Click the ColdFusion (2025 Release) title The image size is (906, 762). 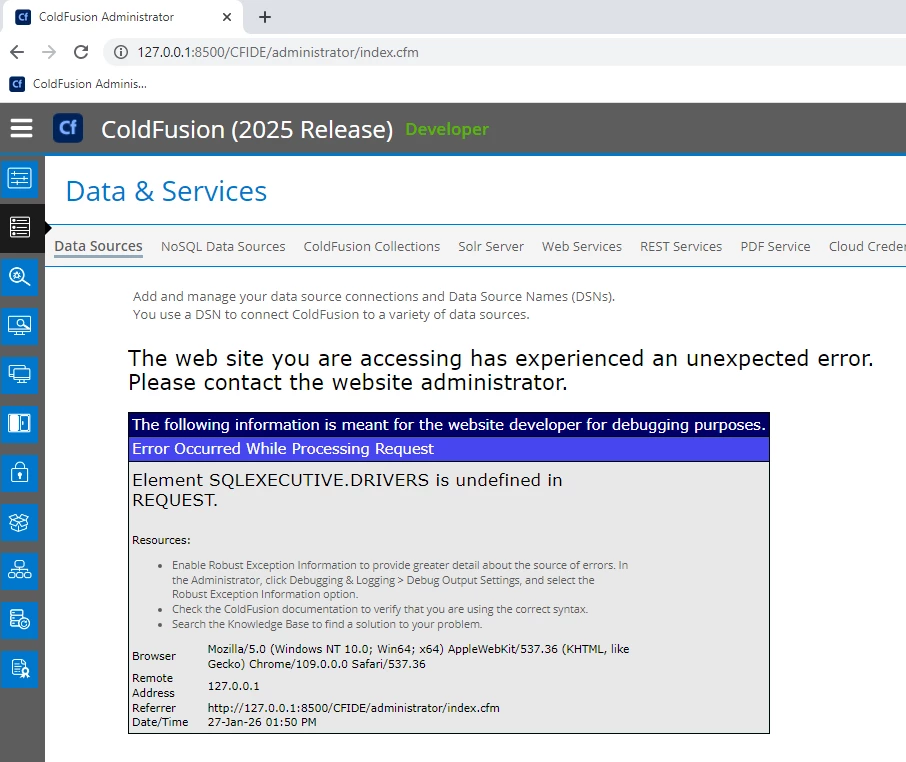tap(247, 129)
